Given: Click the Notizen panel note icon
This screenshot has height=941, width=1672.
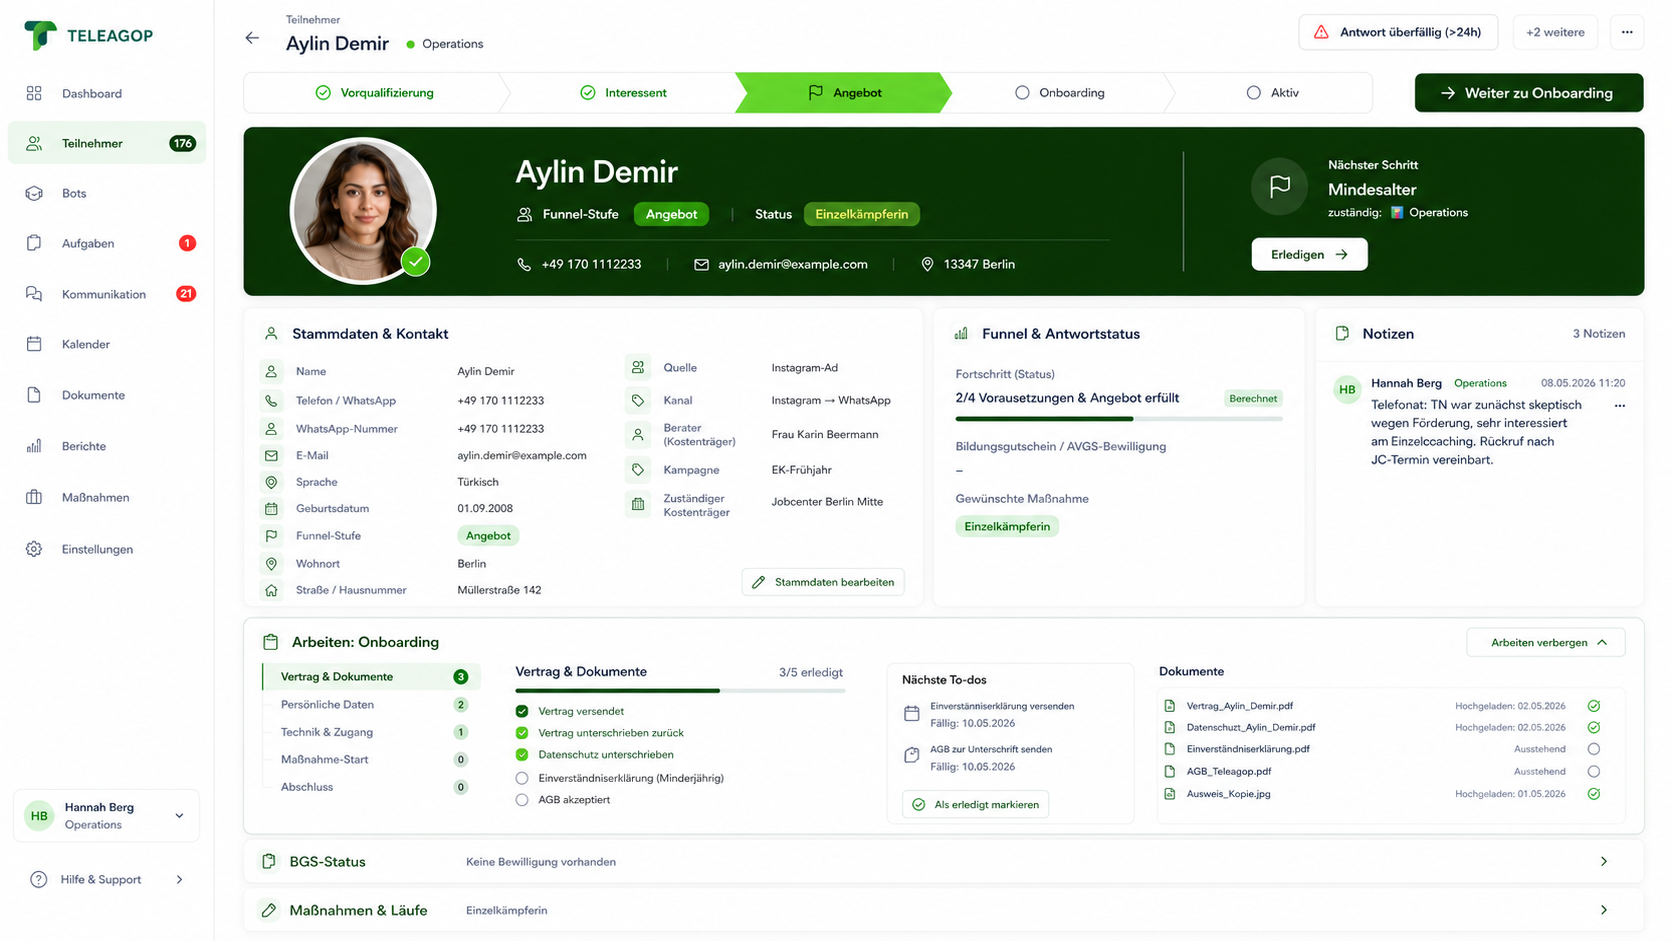Looking at the screenshot, I should (1342, 333).
